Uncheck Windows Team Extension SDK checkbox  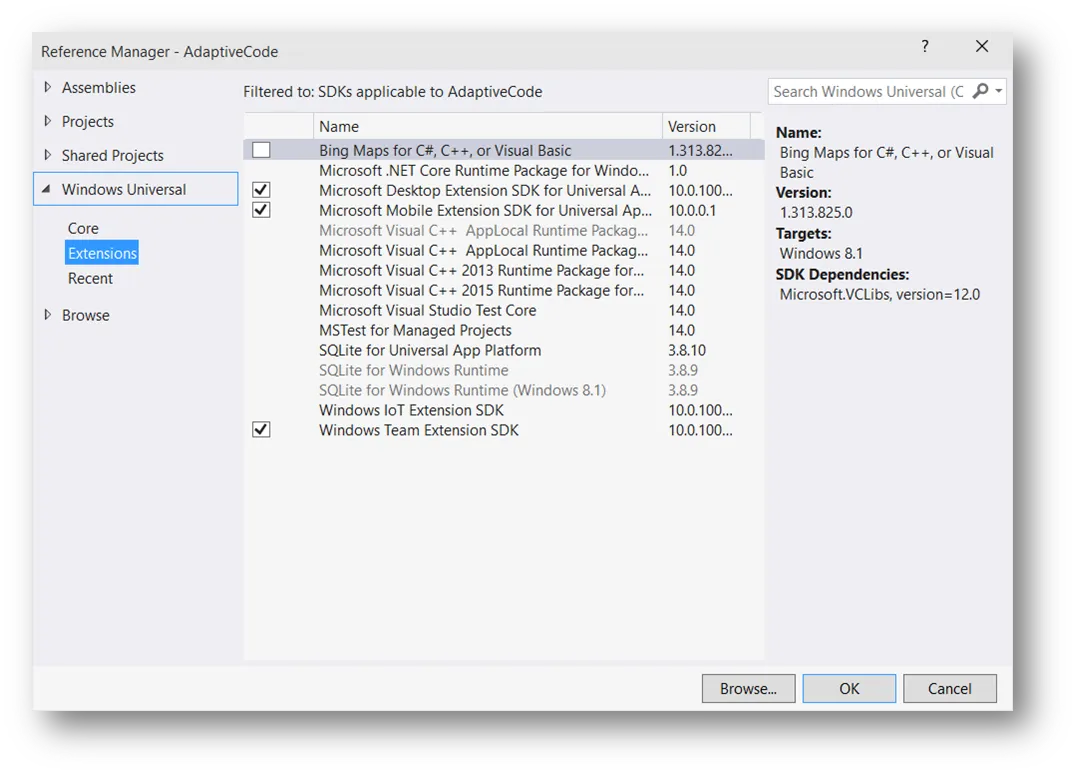(x=261, y=429)
